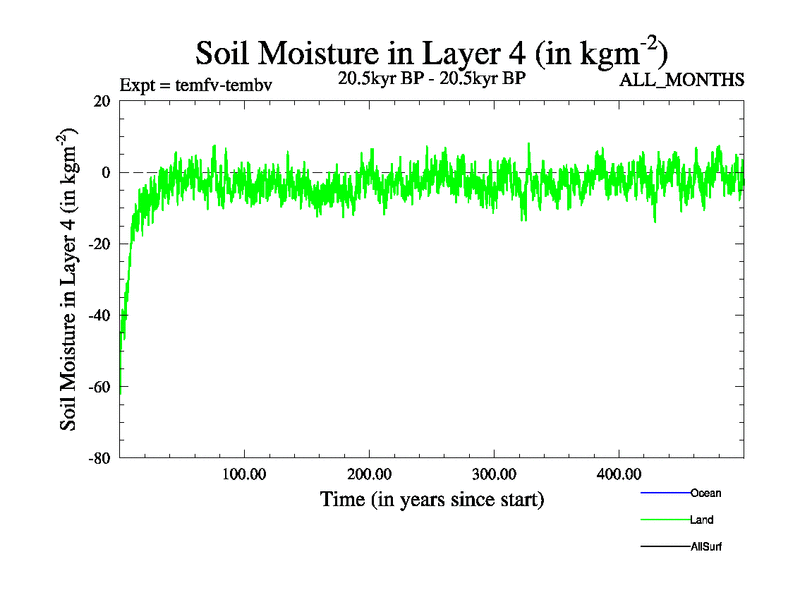
Task: Click the green Land legend line
Action: tap(664, 520)
